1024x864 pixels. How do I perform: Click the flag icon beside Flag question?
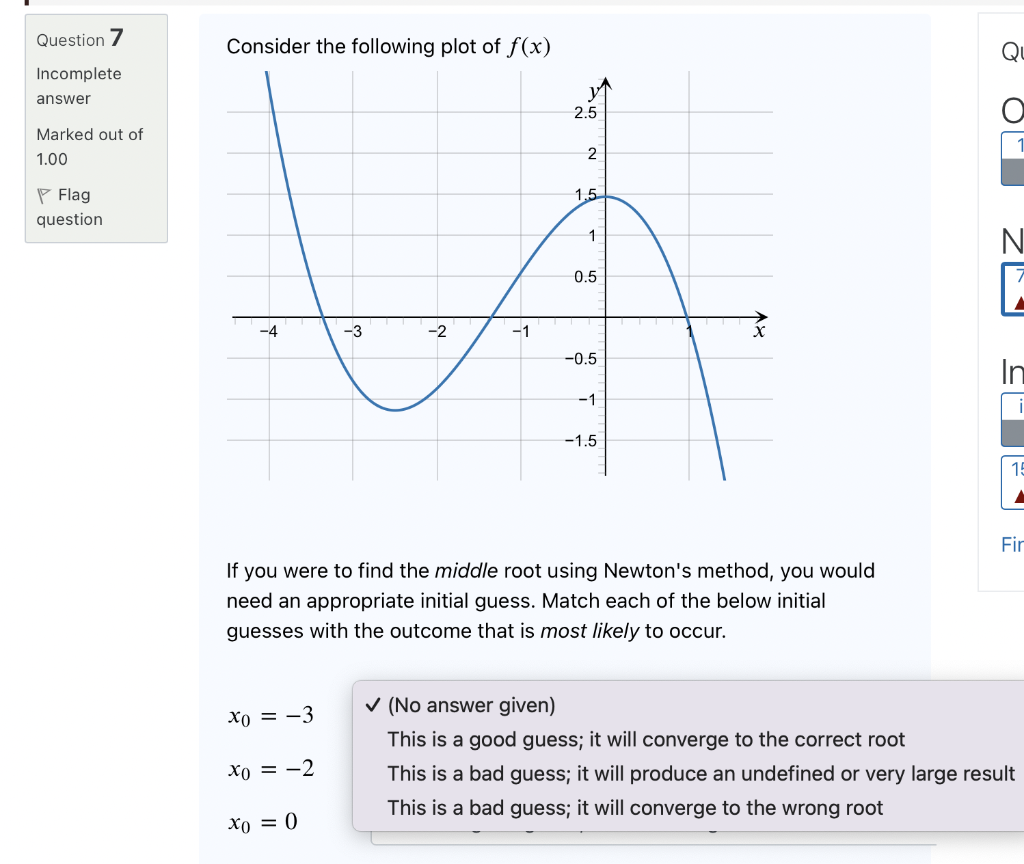tap(44, 194)
